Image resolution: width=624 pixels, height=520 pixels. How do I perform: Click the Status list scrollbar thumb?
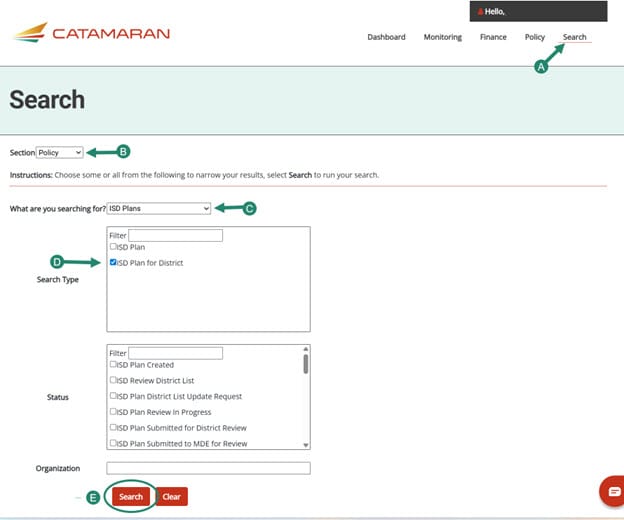click(306, 364)
